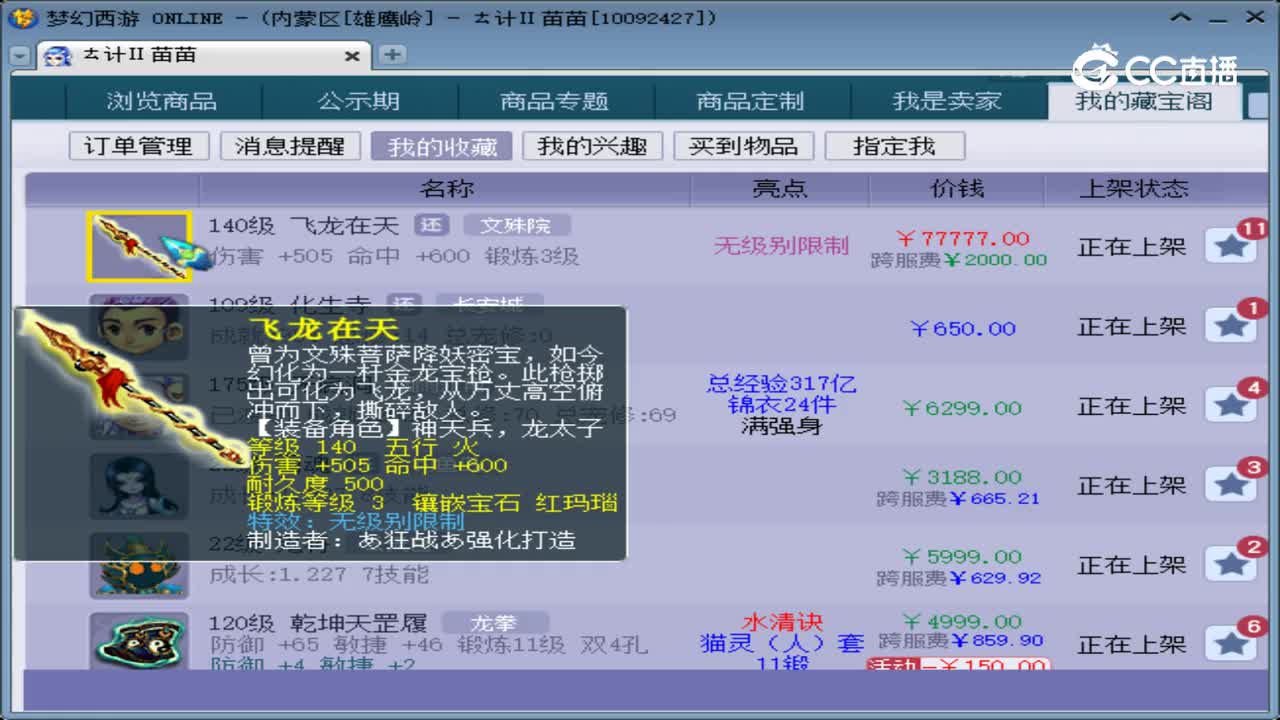Open the tab list dropdown arrow
This screenshot has height=720, width=1280.
(20, 56)
